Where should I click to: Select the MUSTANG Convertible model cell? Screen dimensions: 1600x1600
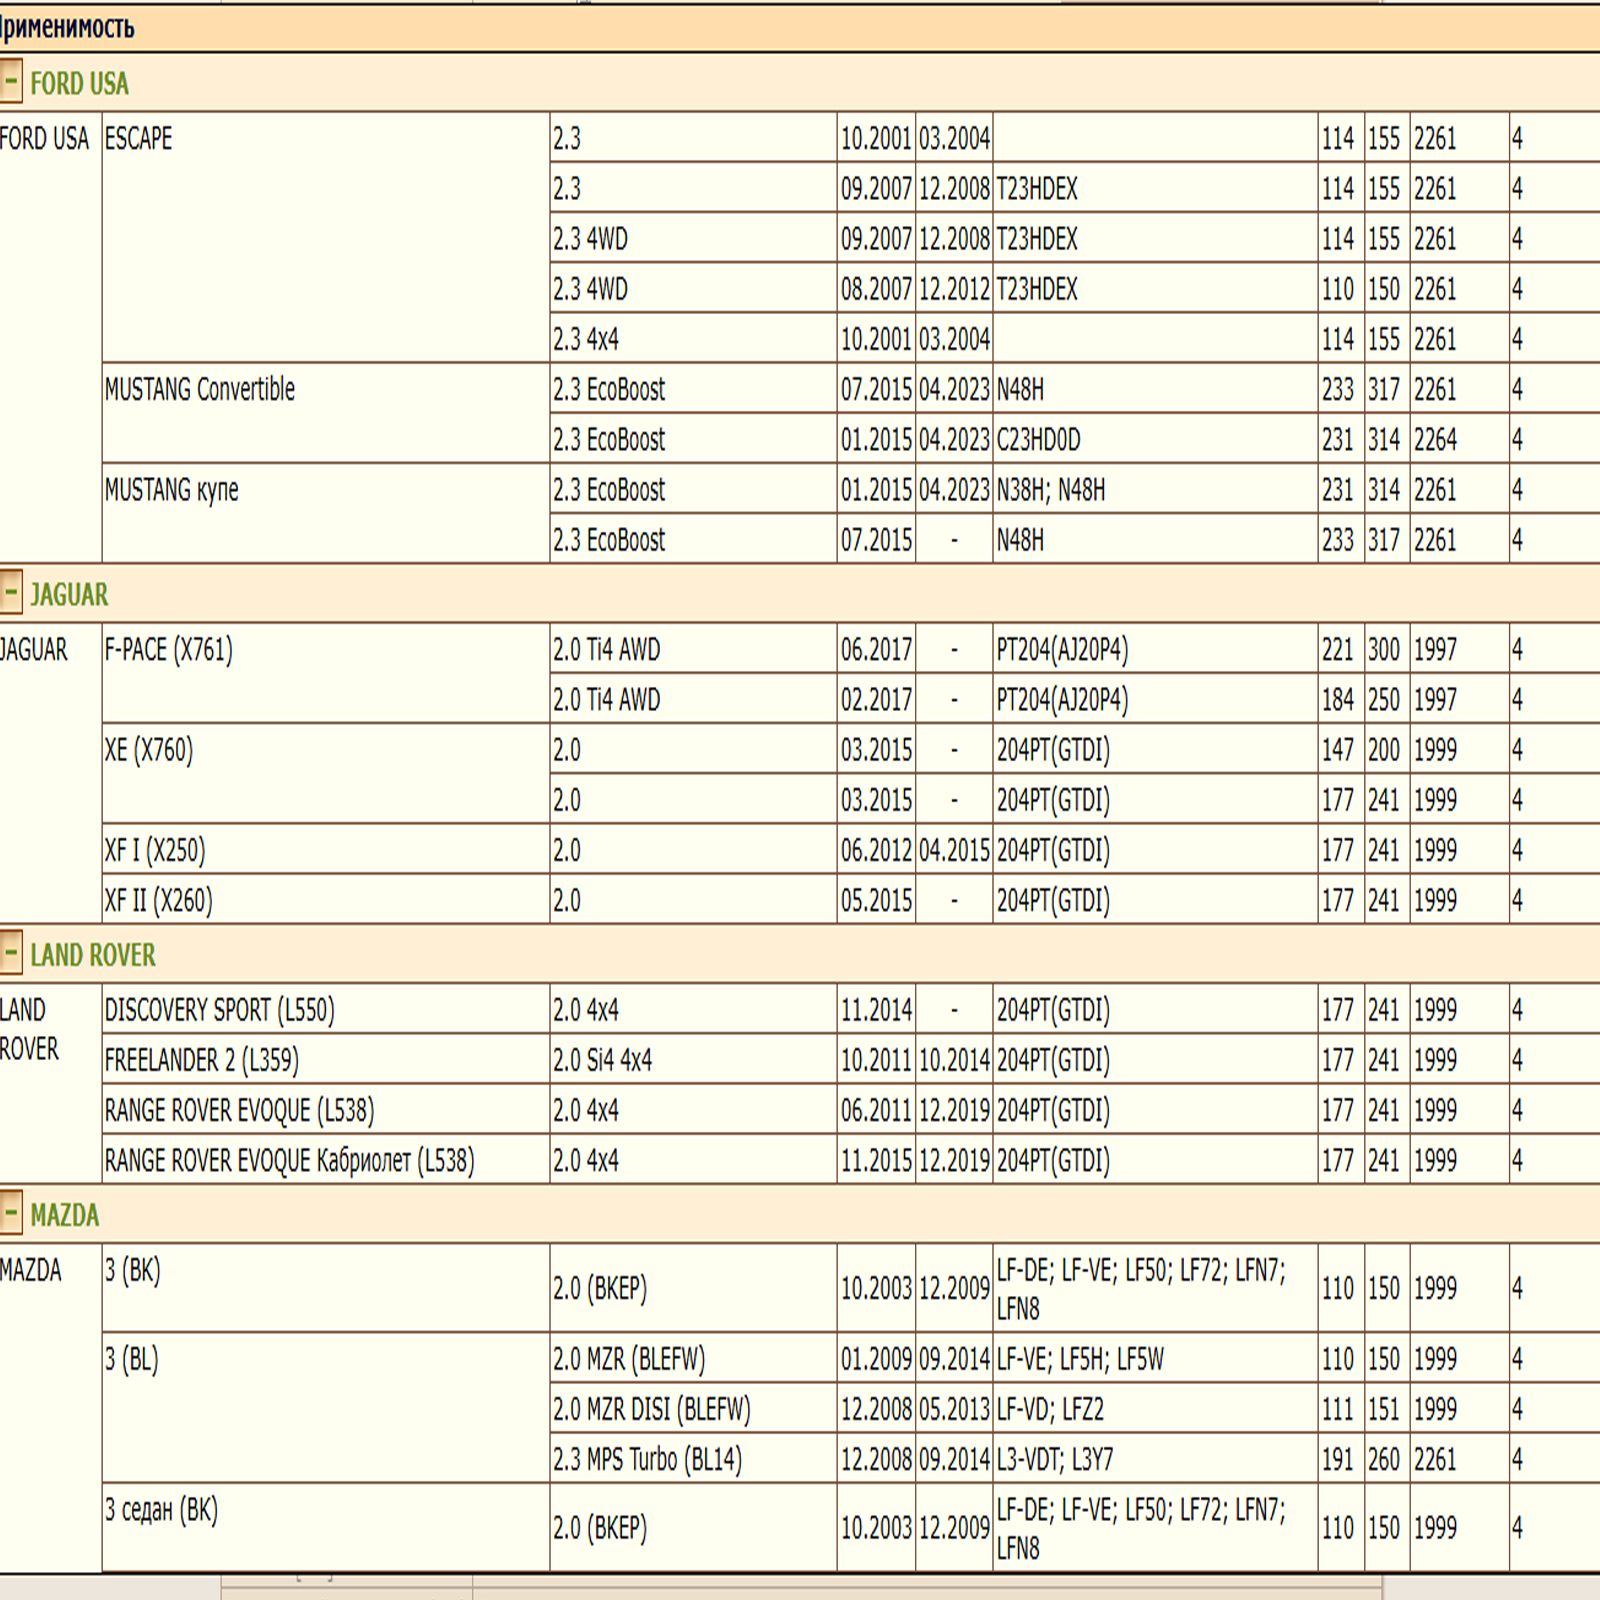199,389
